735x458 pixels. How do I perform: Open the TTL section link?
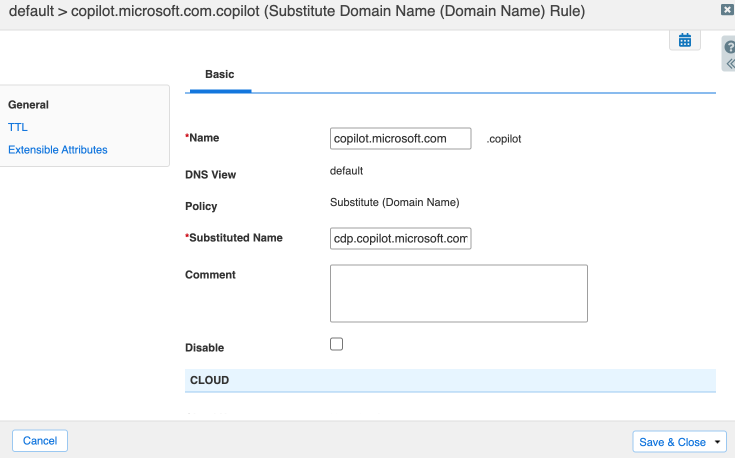pos(18,127)
